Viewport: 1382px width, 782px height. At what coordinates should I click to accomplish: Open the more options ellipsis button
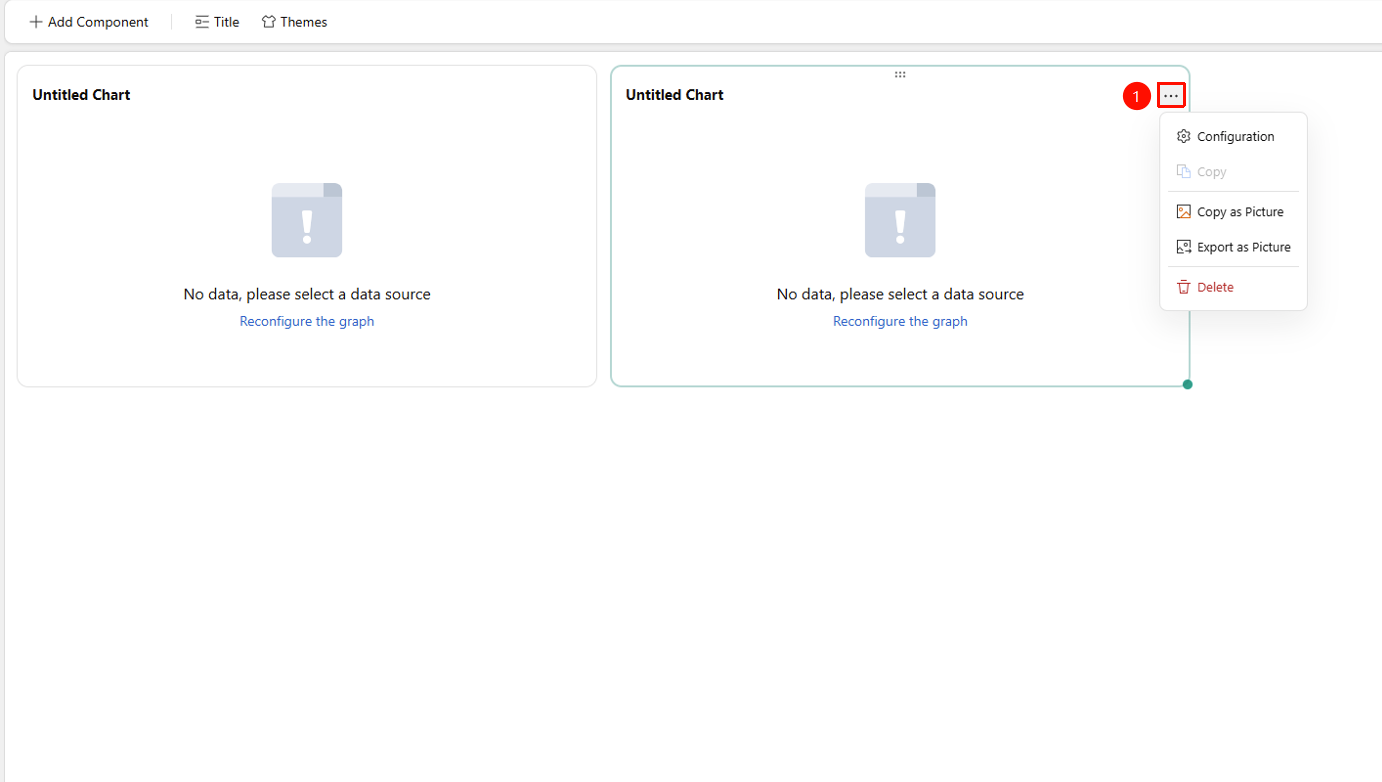(1171, 96)
